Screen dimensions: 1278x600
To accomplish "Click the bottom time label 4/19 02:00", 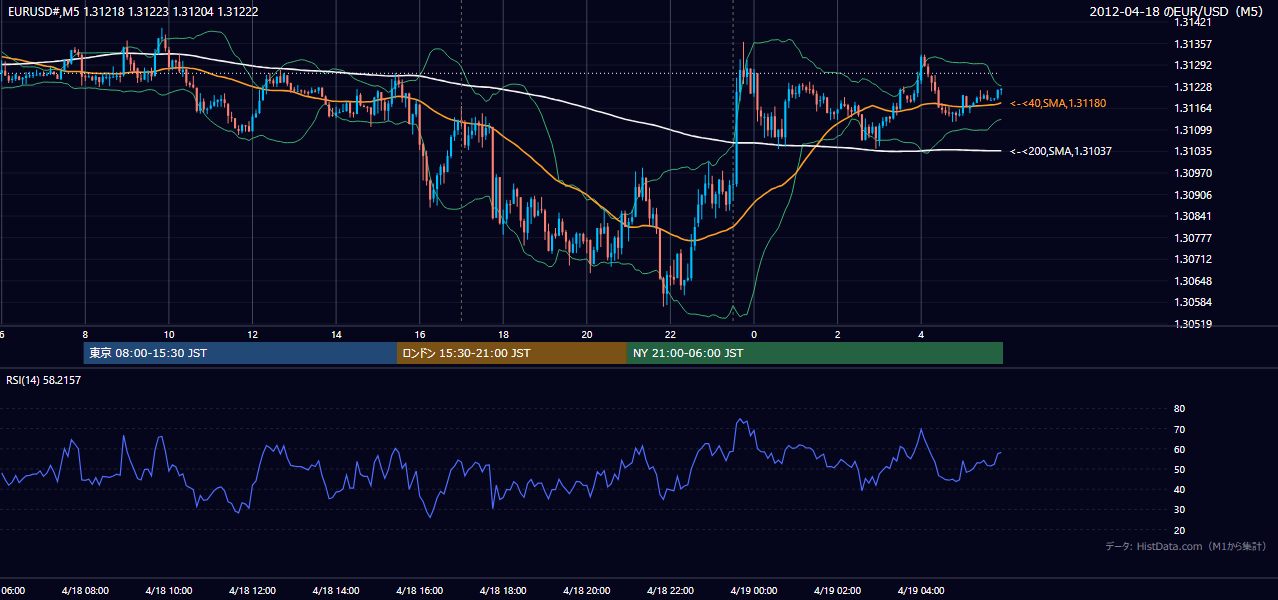I will (837, 590).
